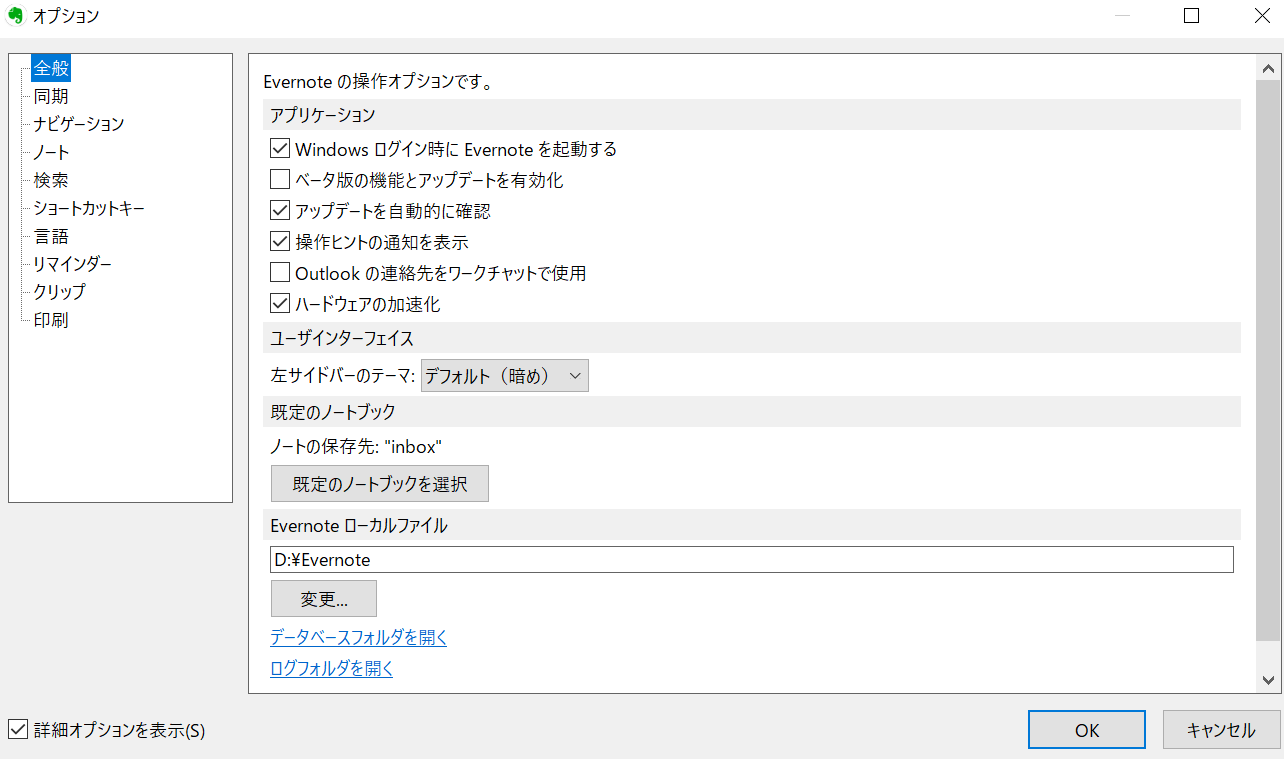Select 全般 in the options tree
1284x759 pixels.
click(51, 69)
